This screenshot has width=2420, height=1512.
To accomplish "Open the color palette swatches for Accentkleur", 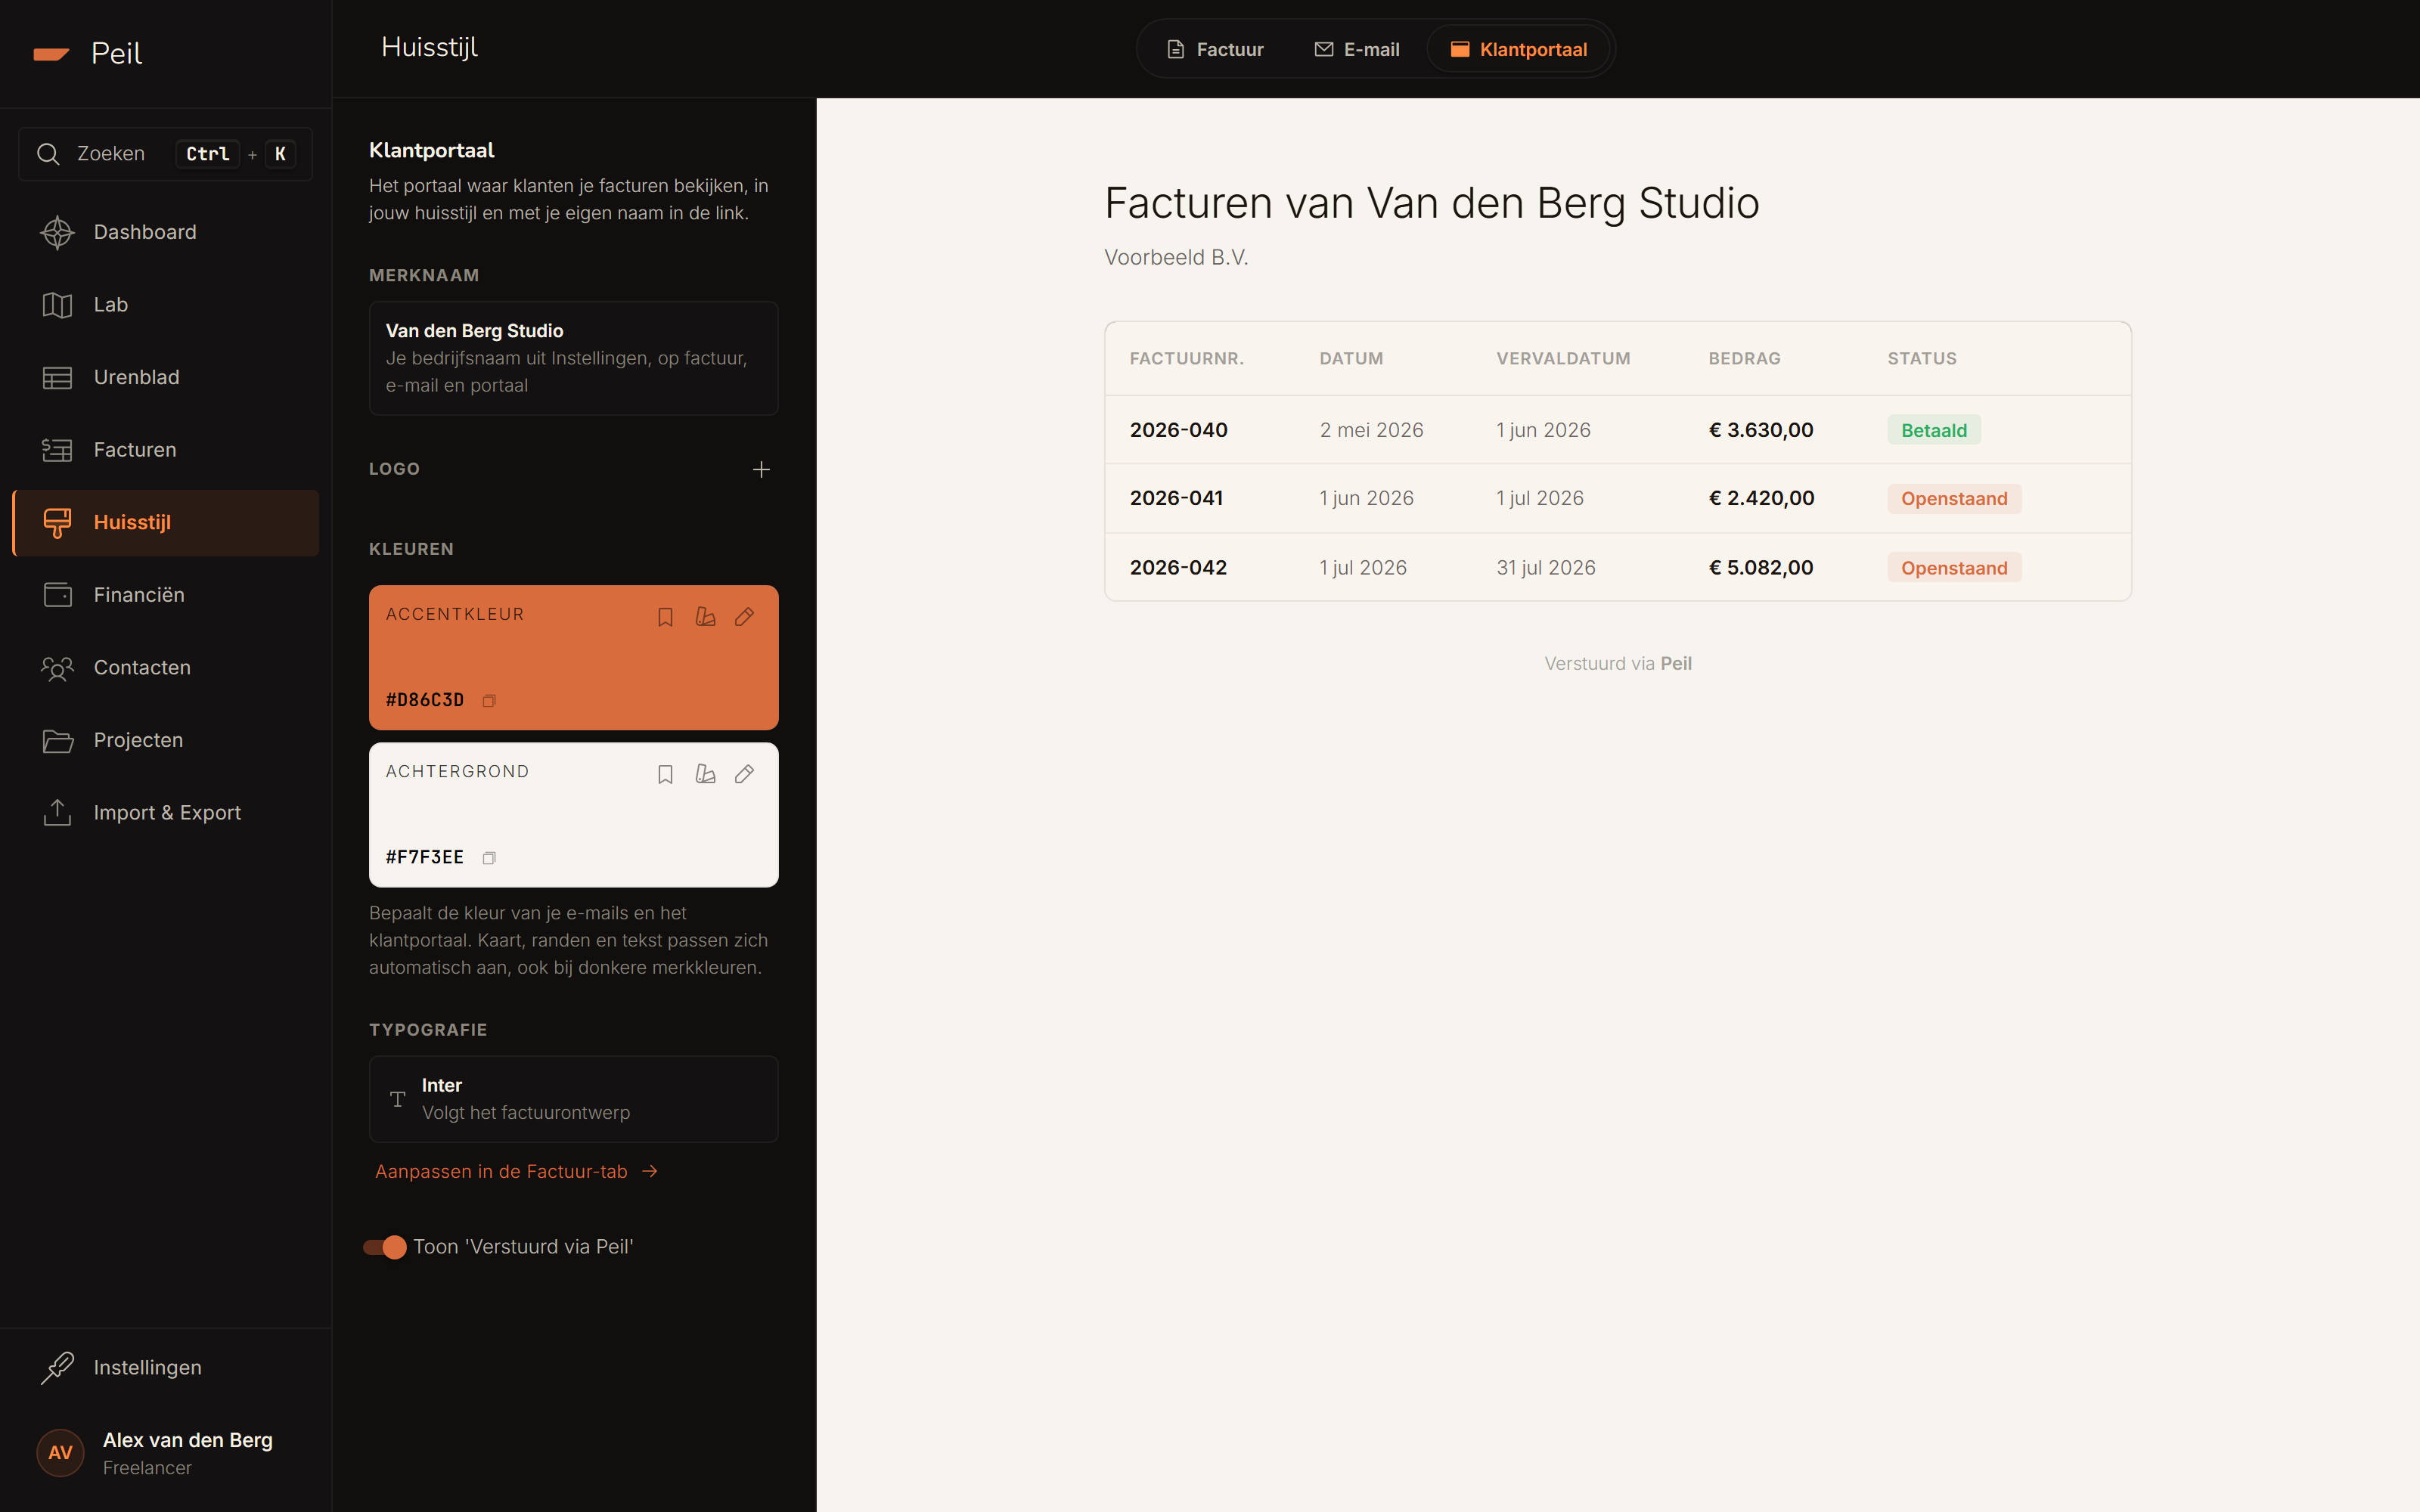I will coord(705,617).
